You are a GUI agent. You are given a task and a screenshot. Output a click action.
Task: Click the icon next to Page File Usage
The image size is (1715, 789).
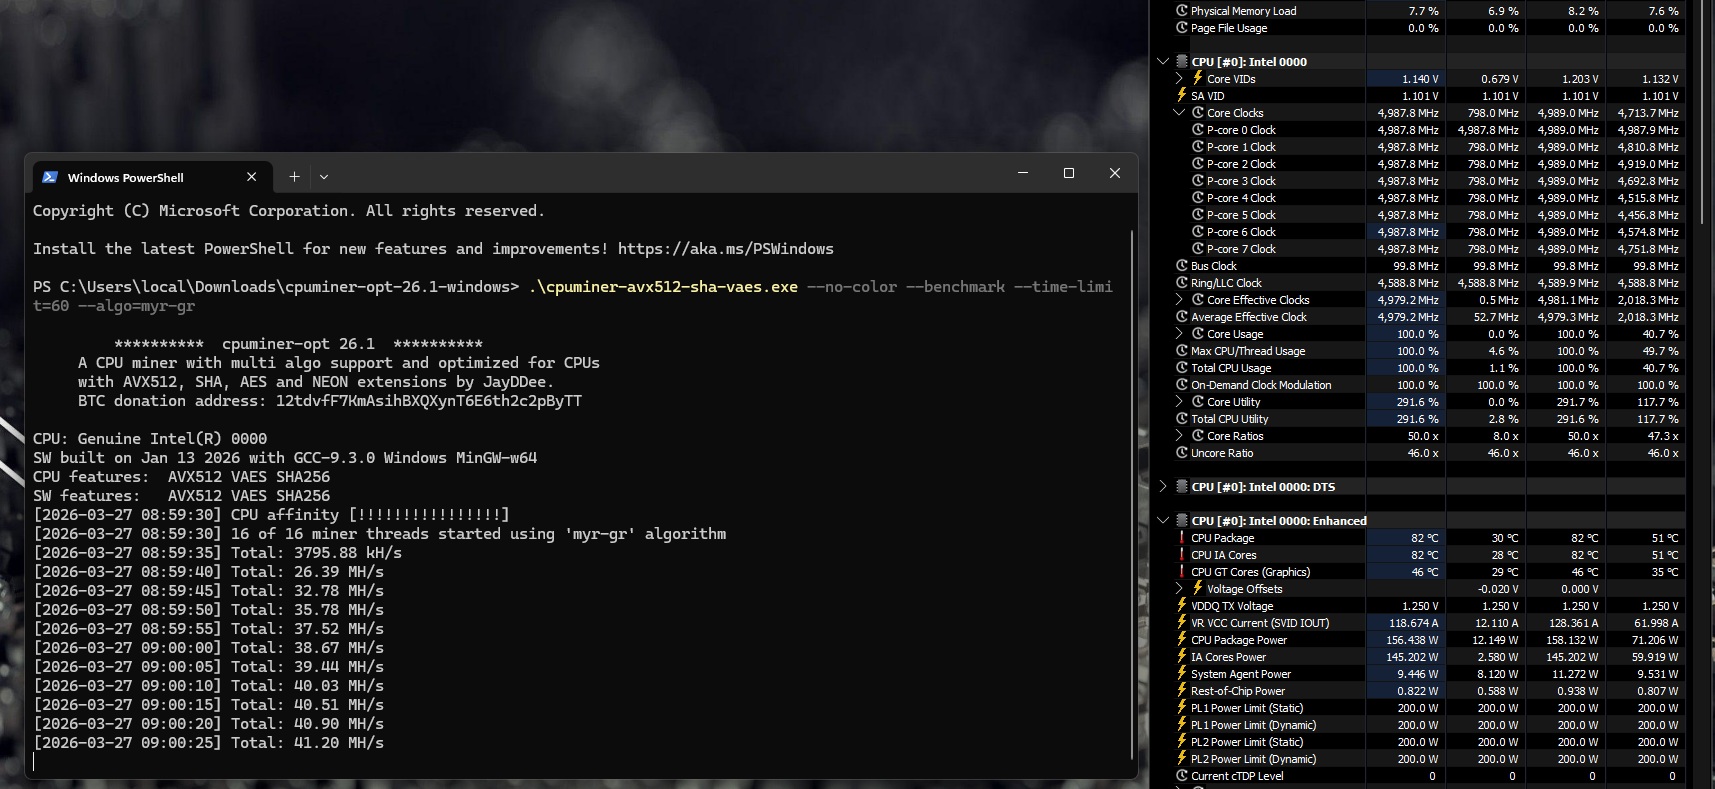pyautogui.click(x=1182, y=28)
